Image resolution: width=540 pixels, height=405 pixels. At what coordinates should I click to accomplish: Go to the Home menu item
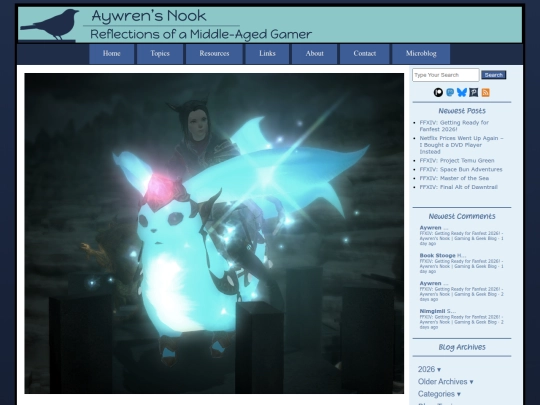tap(112, 54)
